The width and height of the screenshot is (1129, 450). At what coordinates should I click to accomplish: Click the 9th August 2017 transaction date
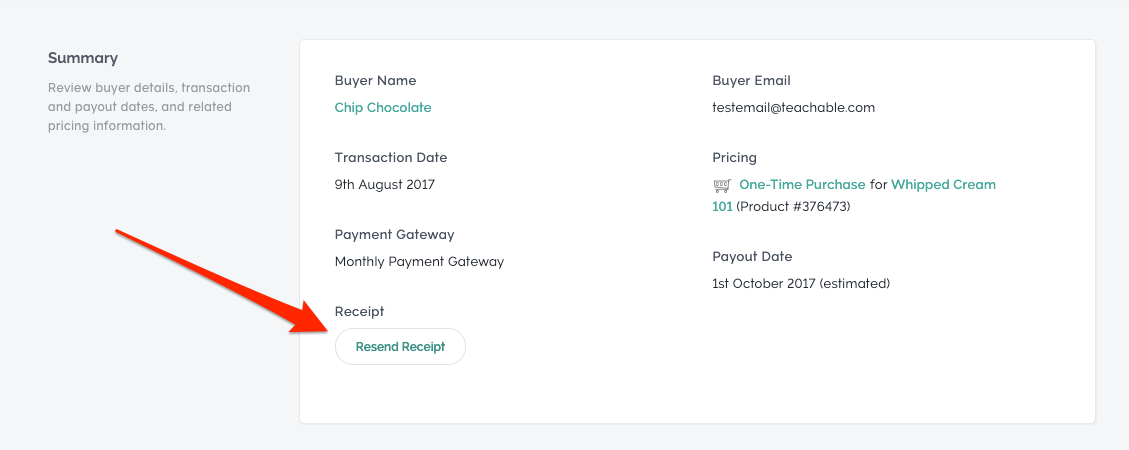click(x=384, y=184)
